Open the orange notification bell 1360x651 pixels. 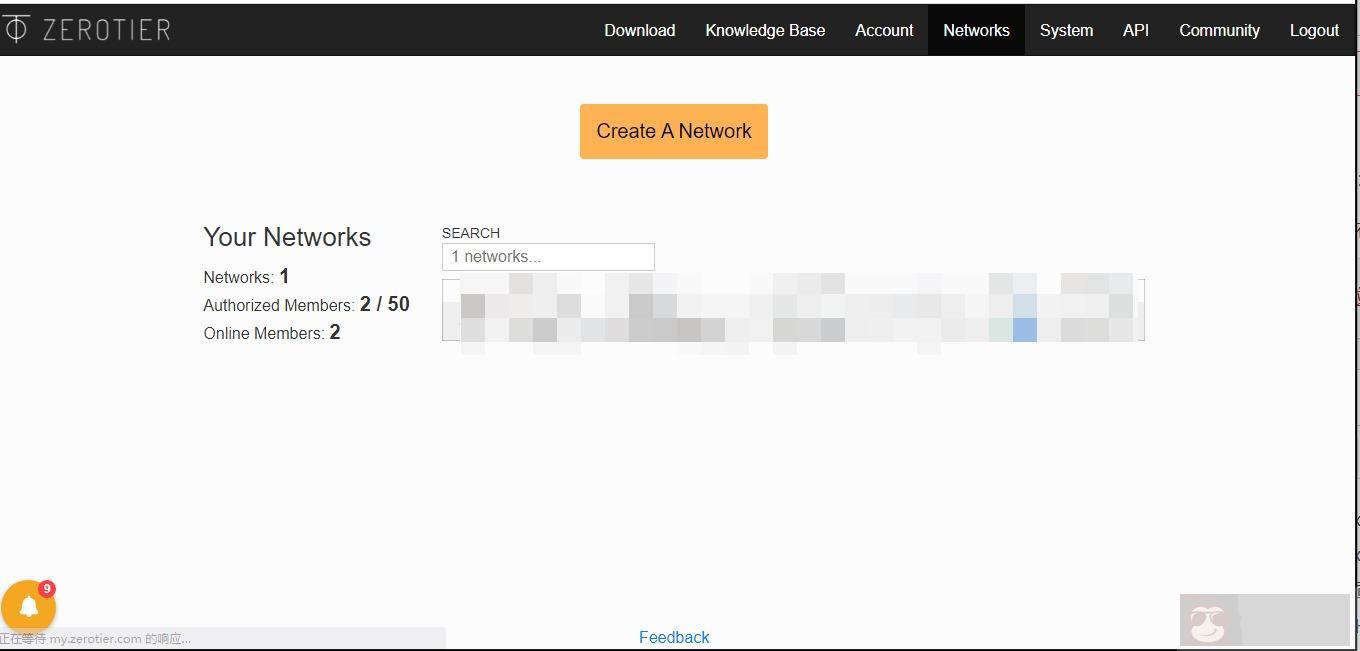point(28,606)
